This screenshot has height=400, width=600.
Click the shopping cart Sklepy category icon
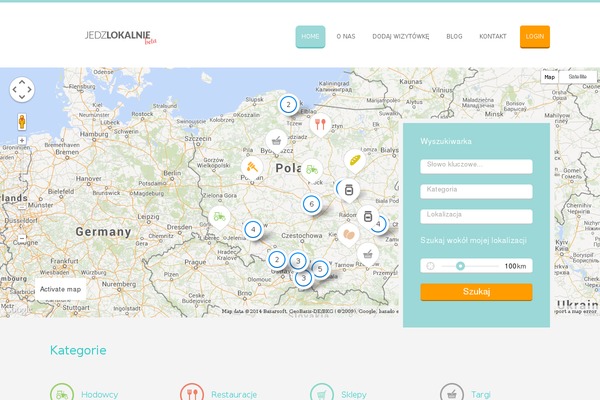(322, 392)
